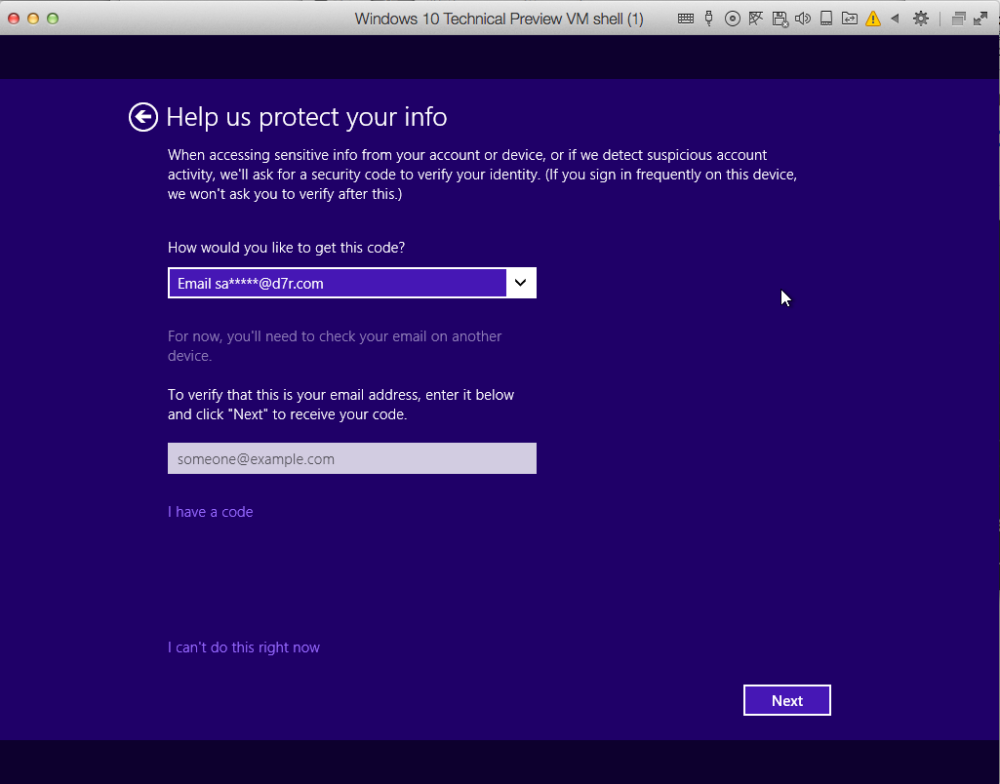This screenshot has height=784, width=1000.
Task: Click the back arrow beside Help us protect
Action: pyautogui.click(x=143, y=117)
